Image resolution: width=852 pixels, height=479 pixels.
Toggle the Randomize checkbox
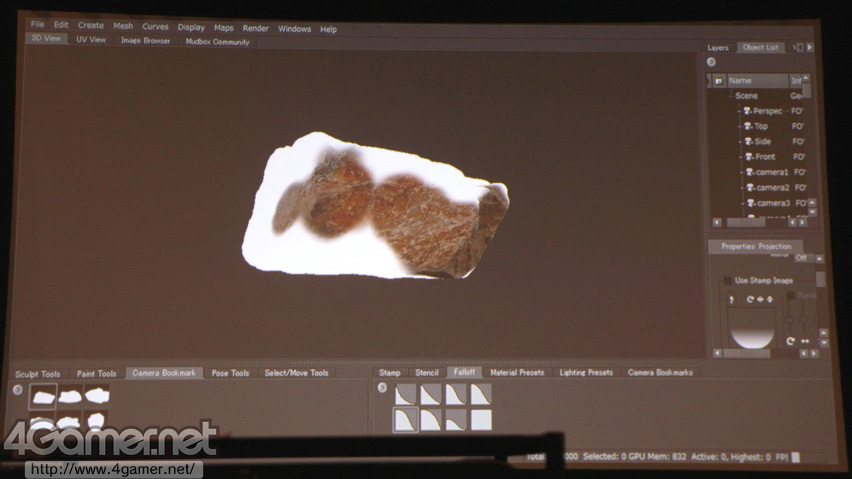pyautogui.click(x=791, y=295)
